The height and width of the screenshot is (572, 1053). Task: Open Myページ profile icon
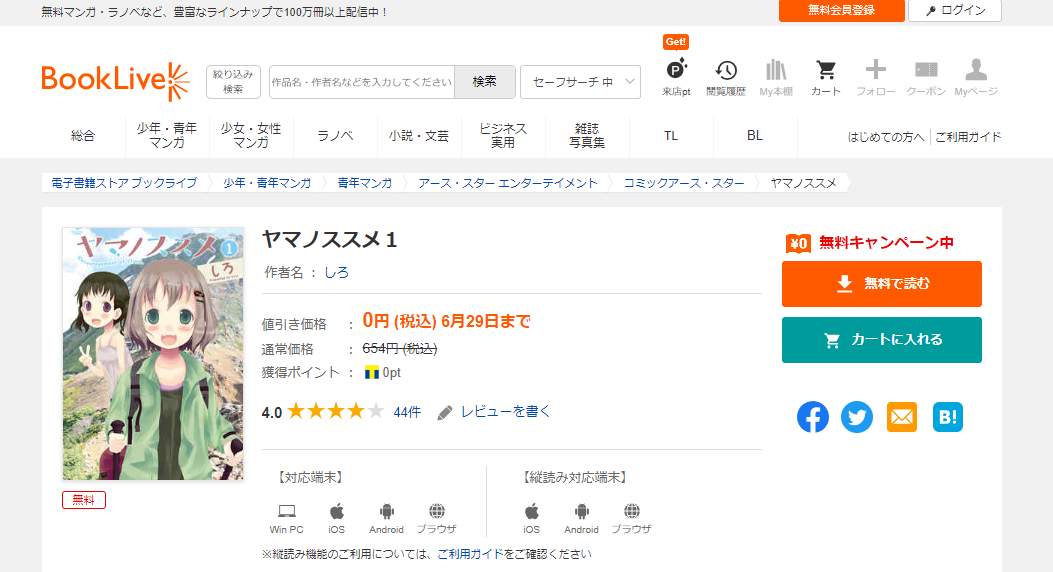(976, 71)
